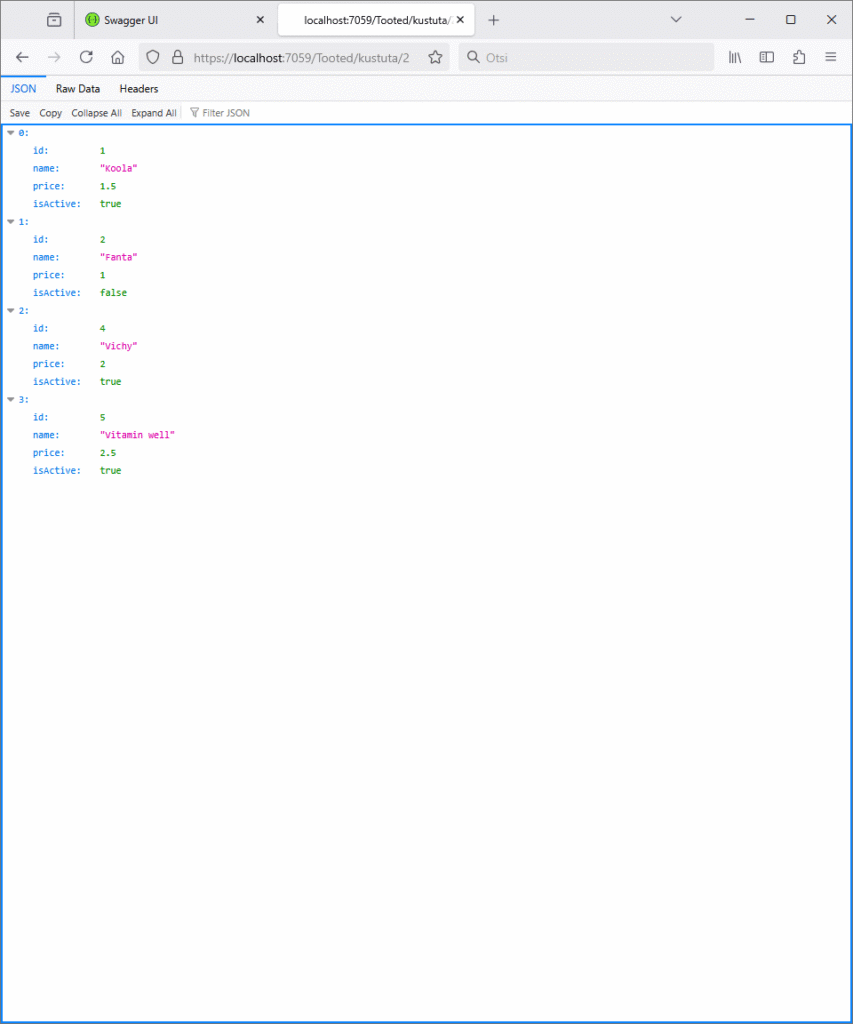Reload the current page
The height and width of the screenshot is (1024, 853).
[86, 57]
